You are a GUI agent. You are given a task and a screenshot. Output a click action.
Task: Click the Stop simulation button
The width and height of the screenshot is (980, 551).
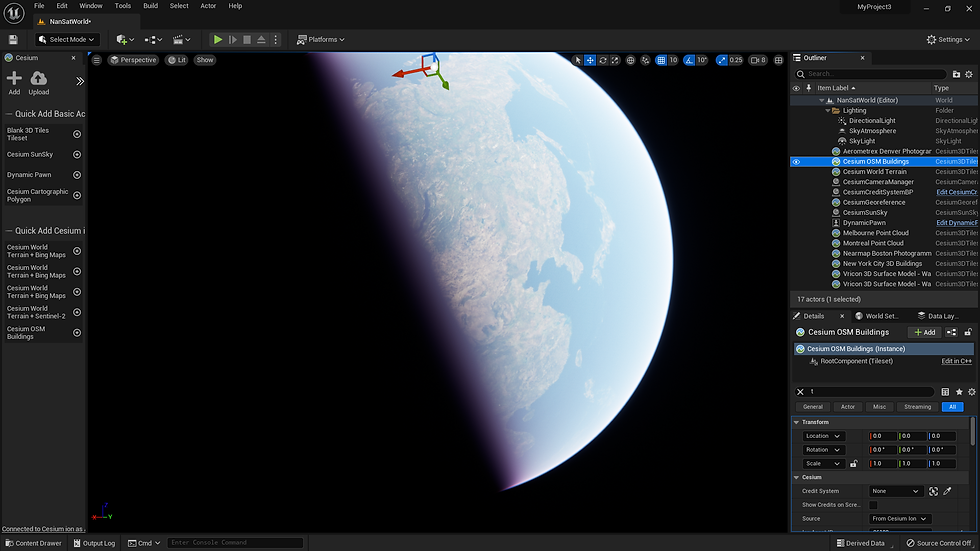click(247, 39)
